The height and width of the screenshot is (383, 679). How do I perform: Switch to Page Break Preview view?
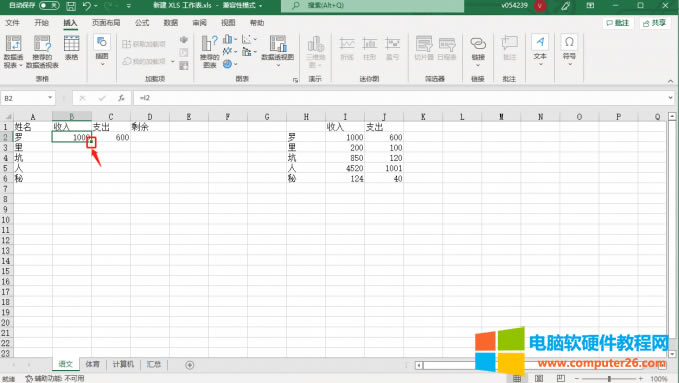pos(560,378)
